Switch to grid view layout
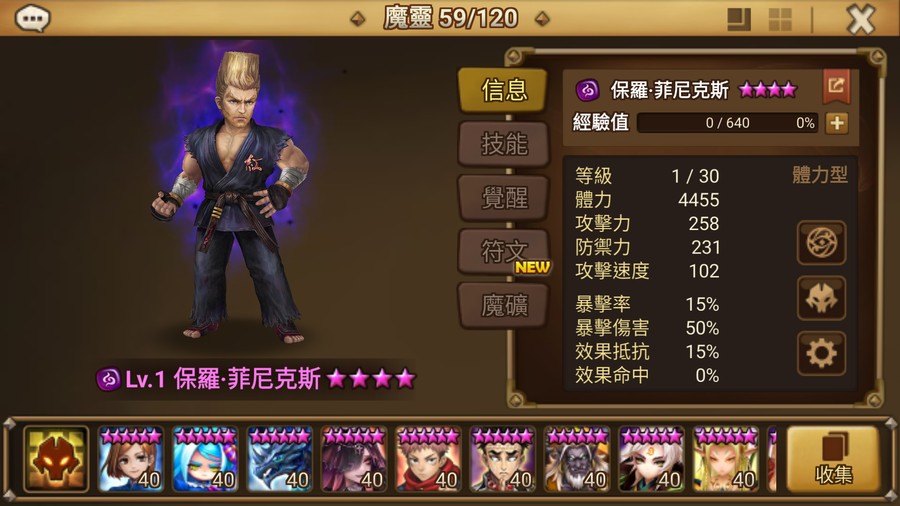Image resolution: width=900 pixels, height=506 pixels. [781, 20]
